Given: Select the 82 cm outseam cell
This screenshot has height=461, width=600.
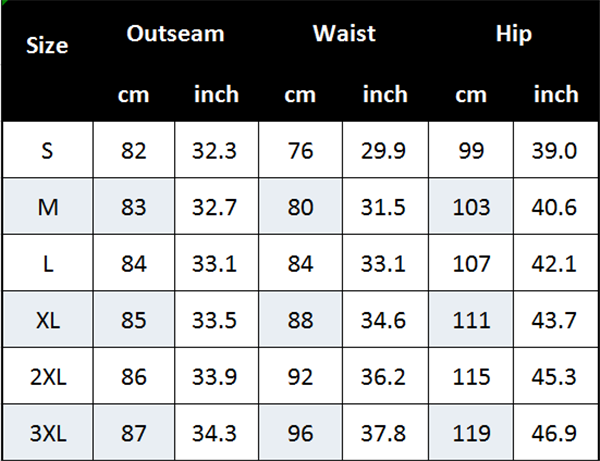Looking at the screenshot, I should click(134, 151).
